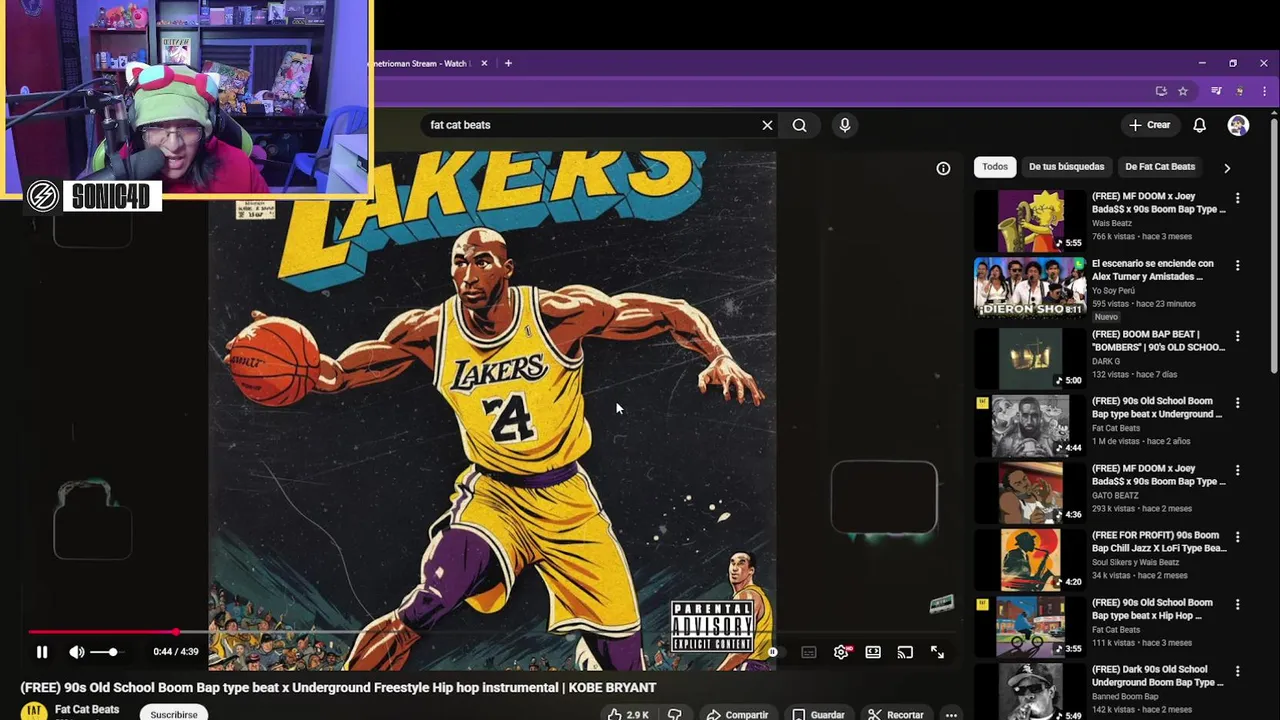
Task: Adjust the volume slider
Action: (x=105, y=652)
